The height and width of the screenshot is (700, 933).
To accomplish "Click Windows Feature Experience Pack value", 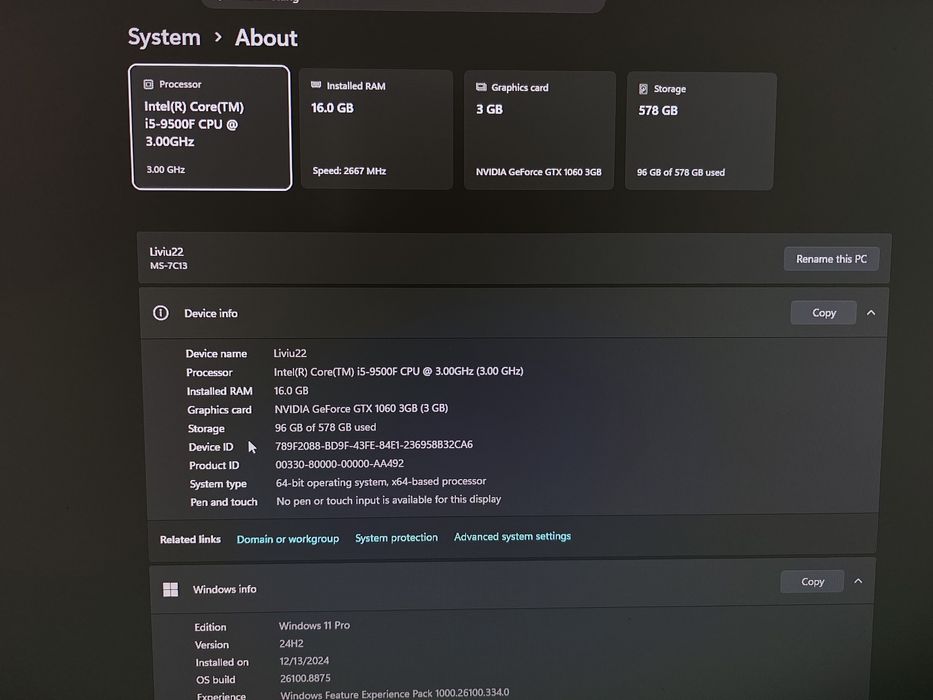I will [x=395, y=693].
